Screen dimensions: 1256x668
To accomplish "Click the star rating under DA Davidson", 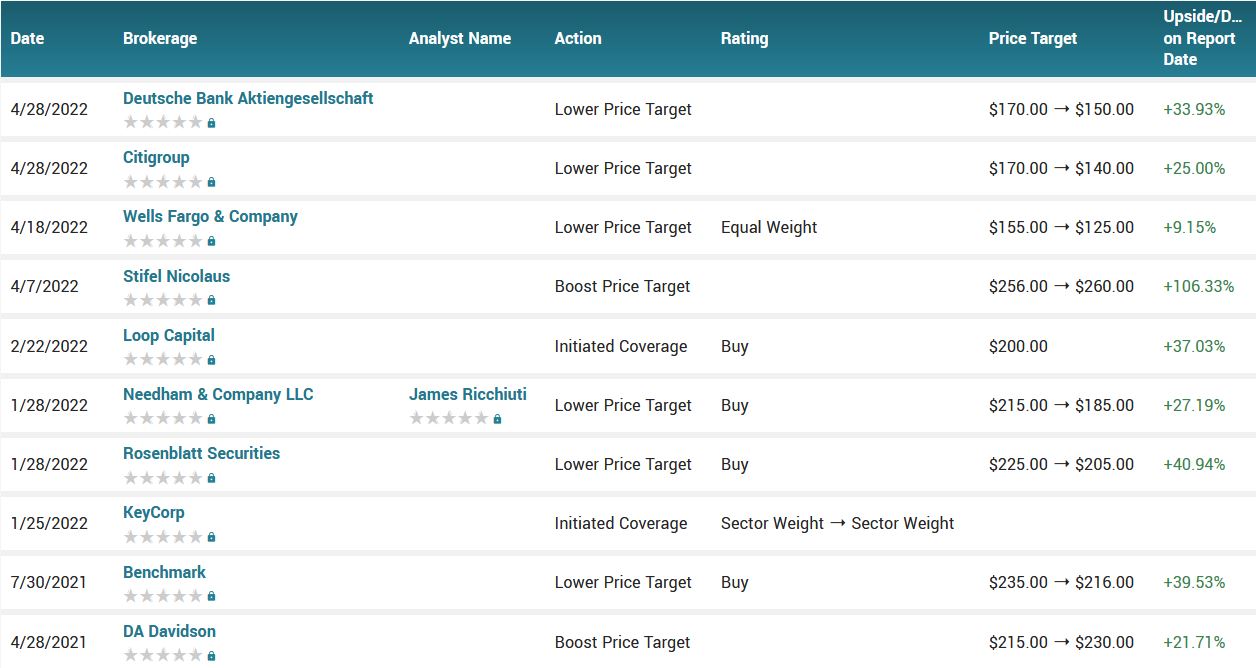I will (x=163, y=655).
